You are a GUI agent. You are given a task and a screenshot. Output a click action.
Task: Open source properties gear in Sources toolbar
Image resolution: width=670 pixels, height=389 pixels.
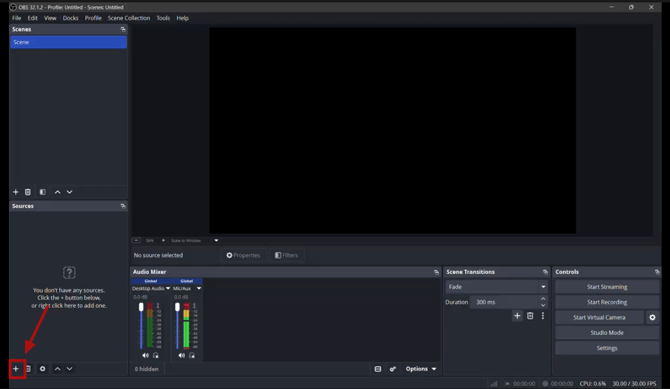coord(42,368)
